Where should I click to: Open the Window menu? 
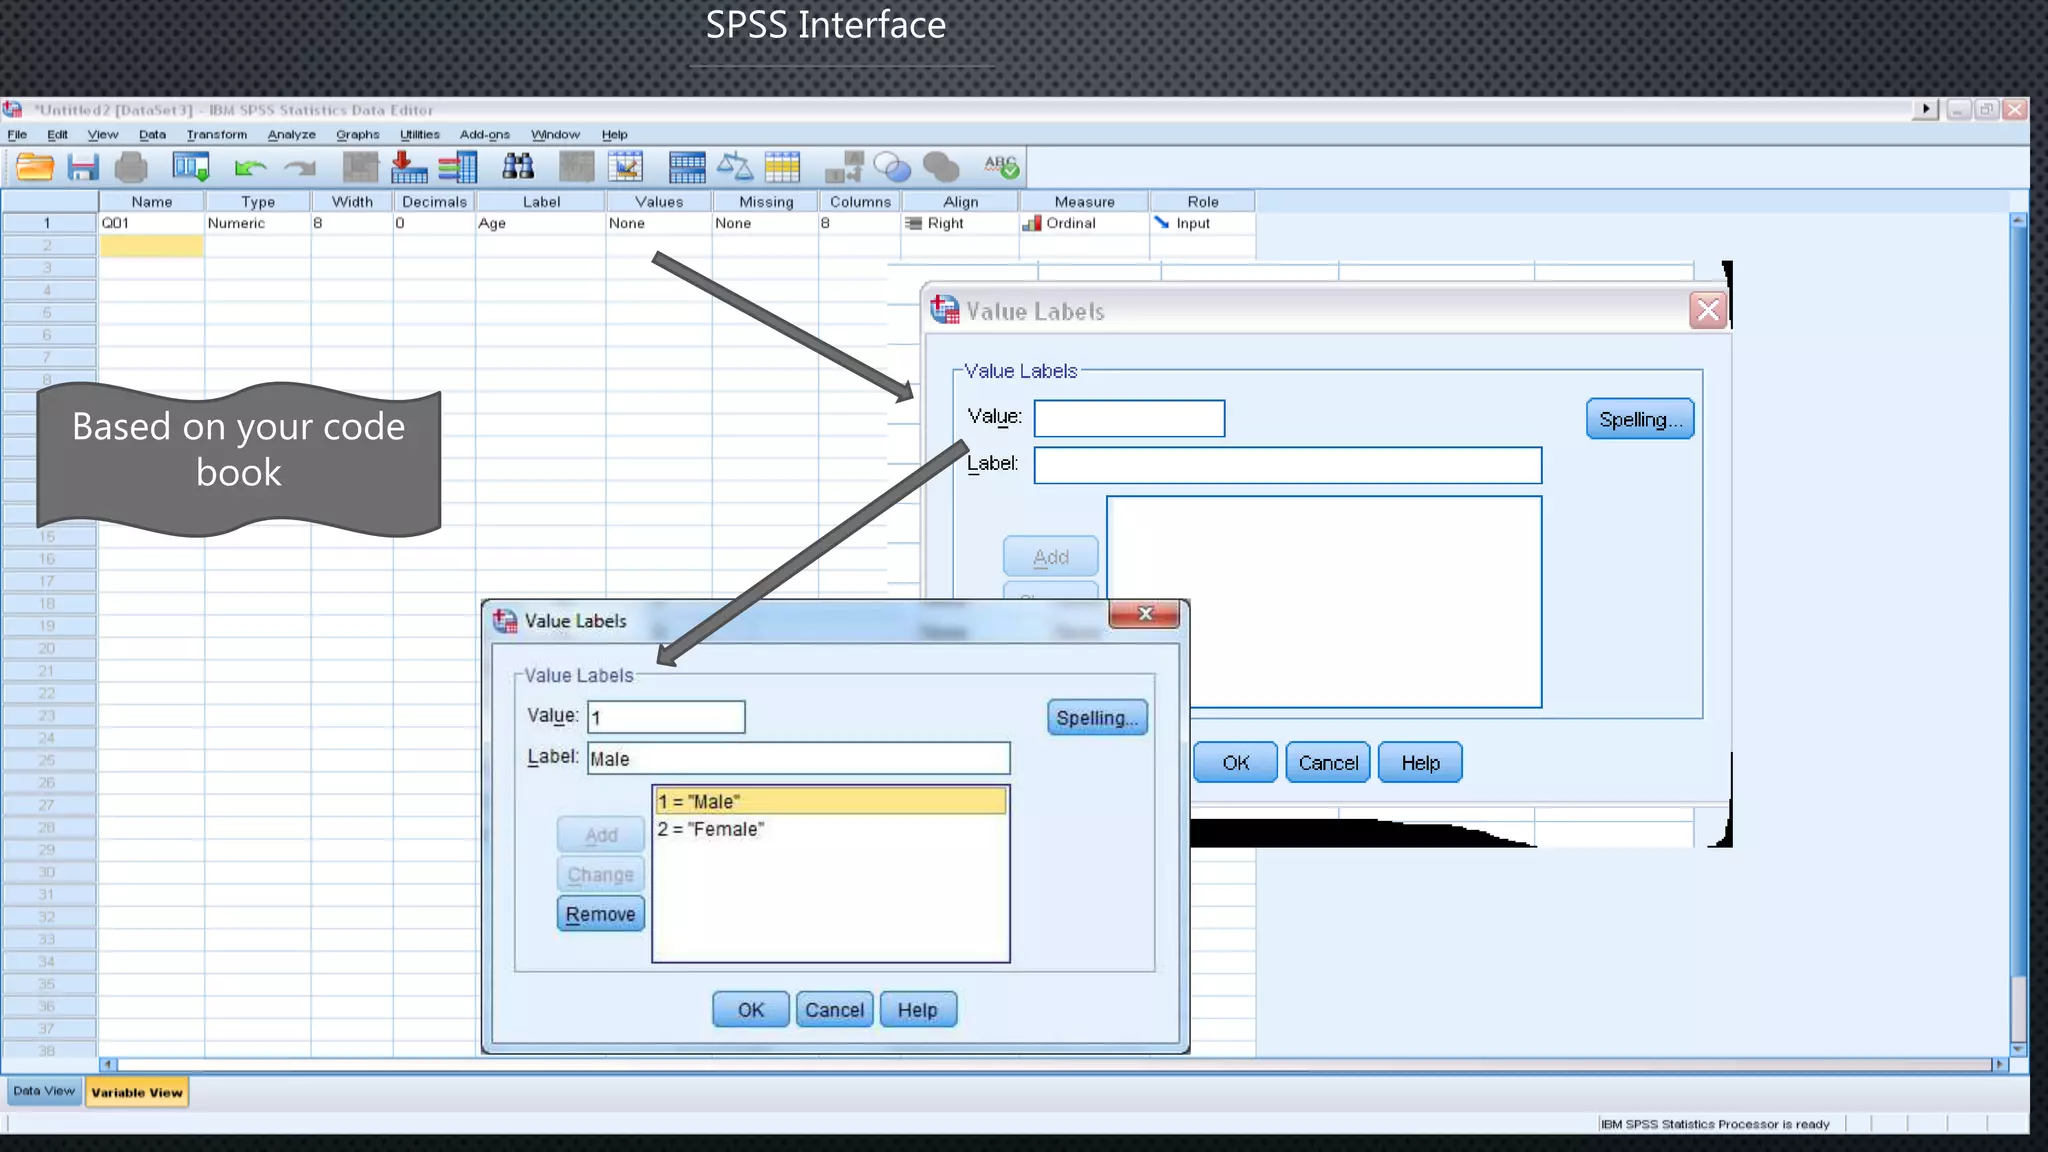pyautogui.click(x=555, y=135)
